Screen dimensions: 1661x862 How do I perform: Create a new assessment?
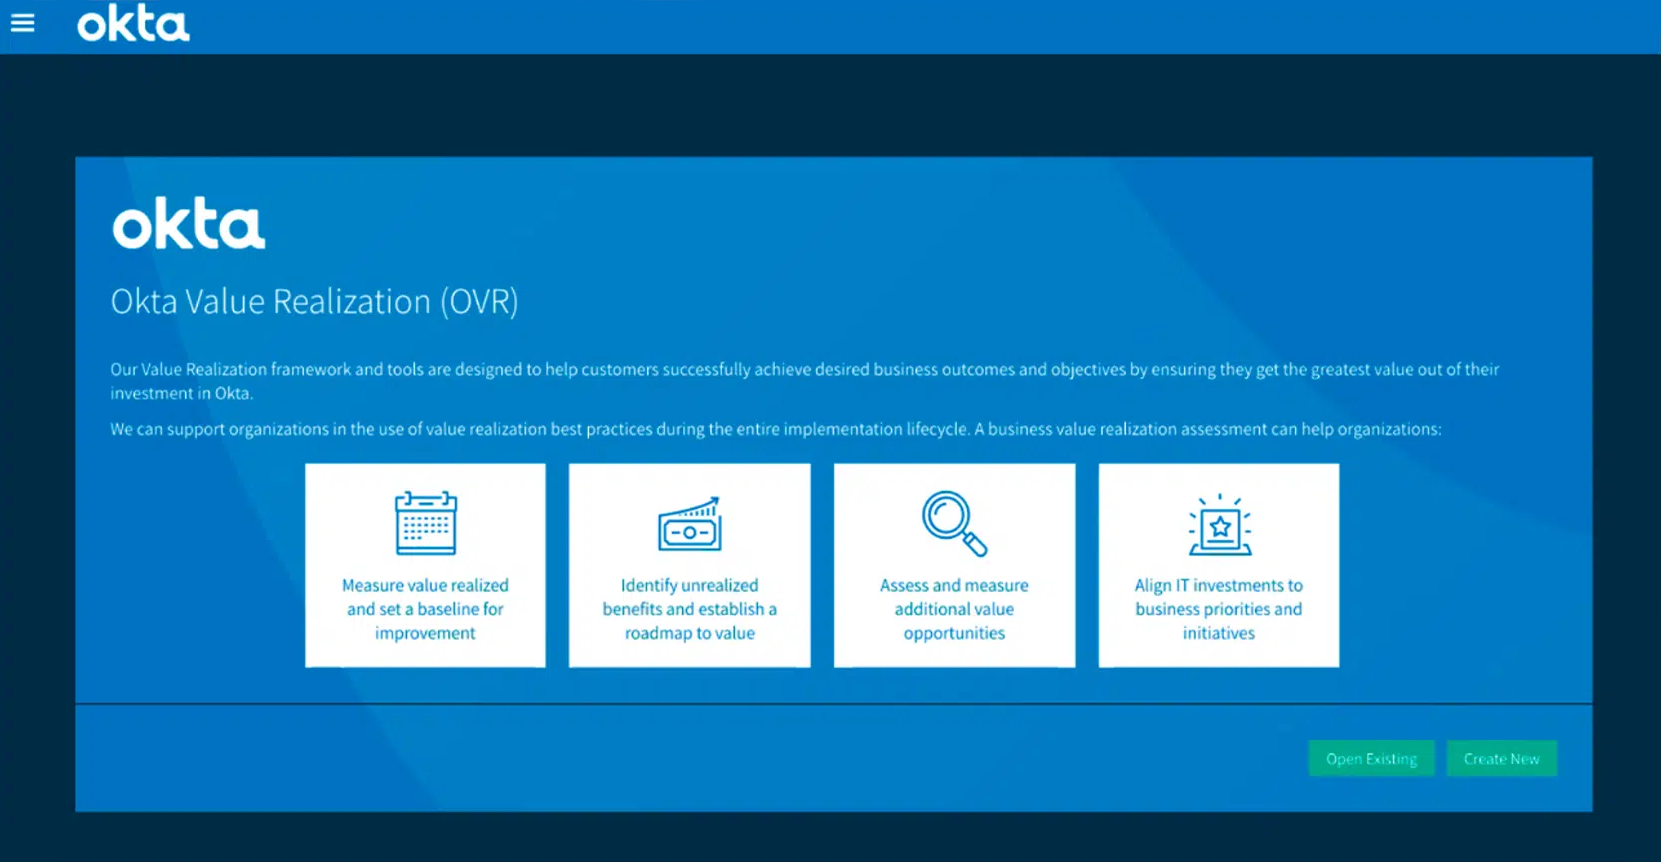pyautogui.click(x=1501, y=759)
